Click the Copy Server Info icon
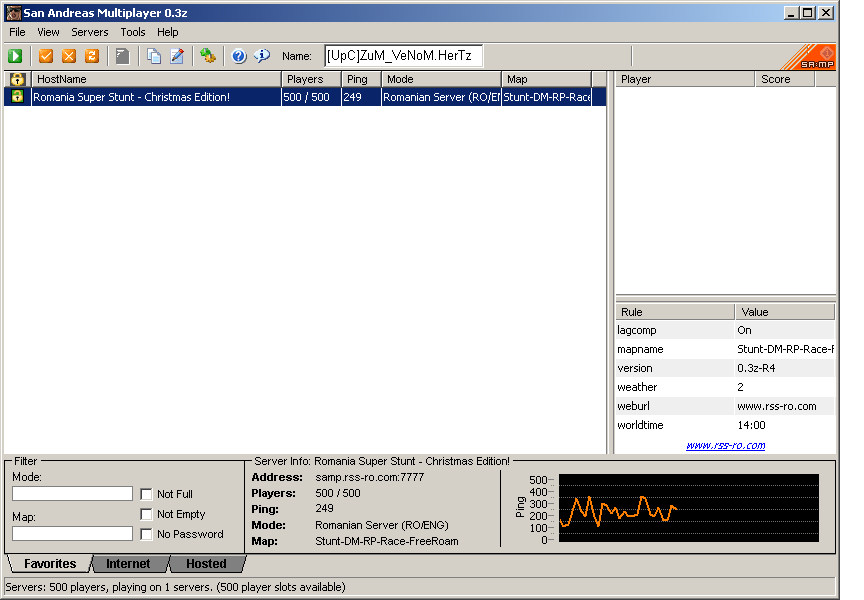Screen dimensions: 864x600 [154, 56]
